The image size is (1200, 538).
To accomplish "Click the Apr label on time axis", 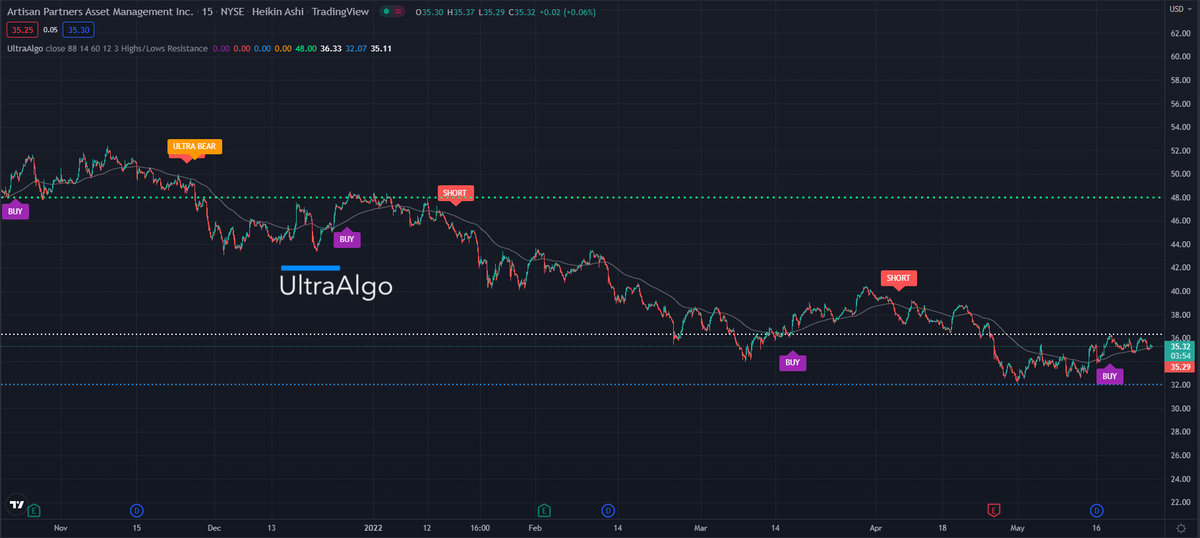I will pos(876,526).
